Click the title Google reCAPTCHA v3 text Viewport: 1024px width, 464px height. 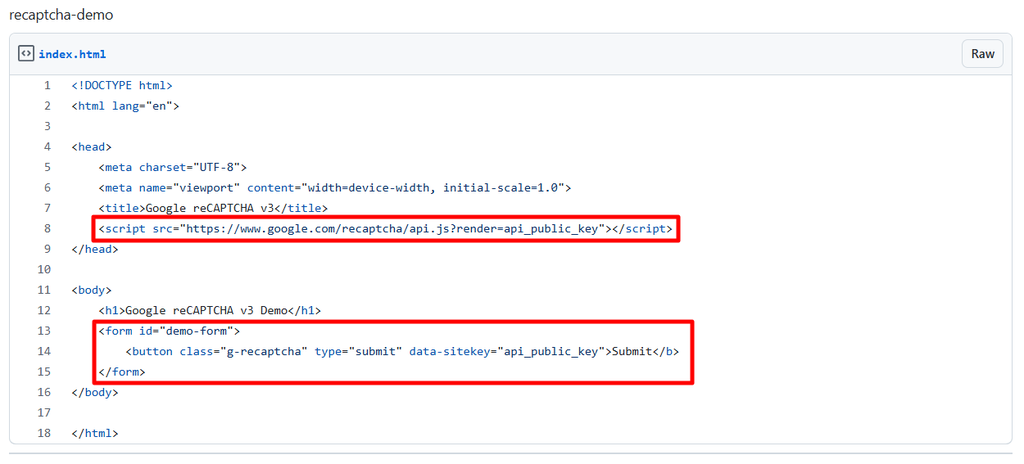click(x=213, y=208)
